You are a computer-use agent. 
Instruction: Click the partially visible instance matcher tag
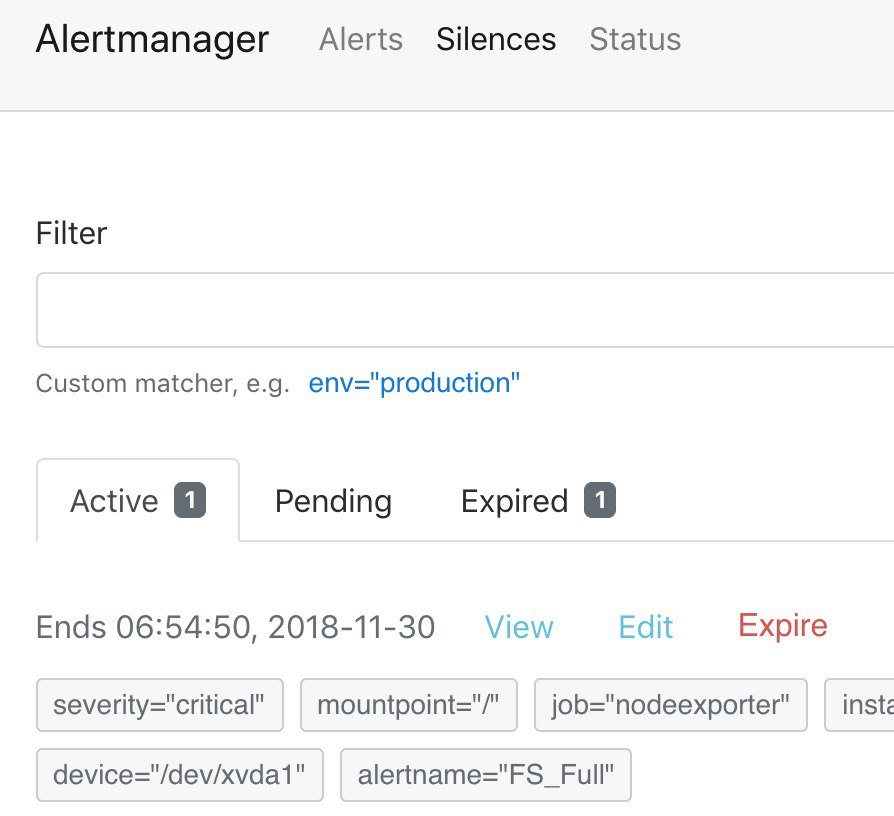[860, 705]
